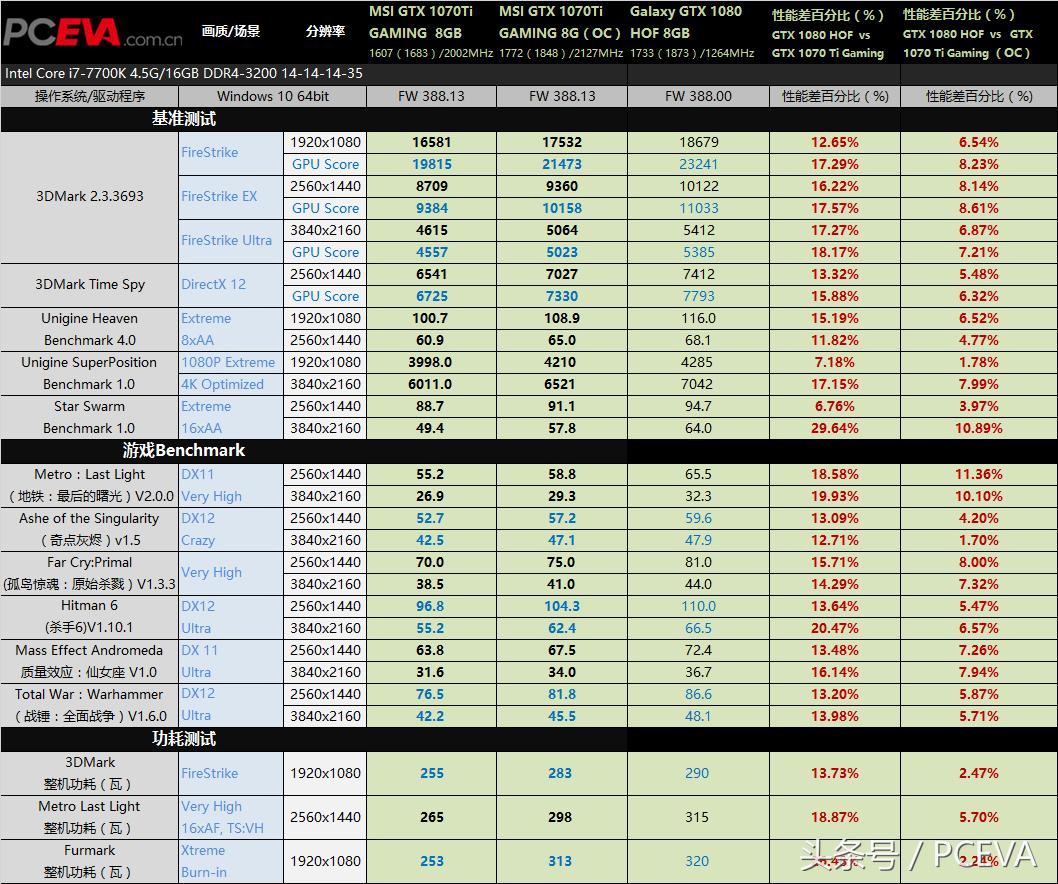Click the Hitman result 104.3
The height and width of the screenshot is (884, 1058).
[562, 606]
